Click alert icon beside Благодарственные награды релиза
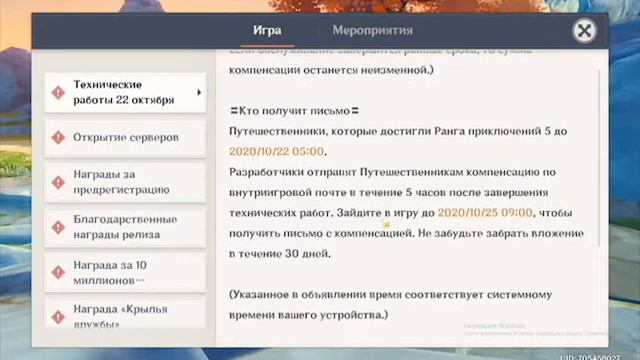 coord(58,227)
